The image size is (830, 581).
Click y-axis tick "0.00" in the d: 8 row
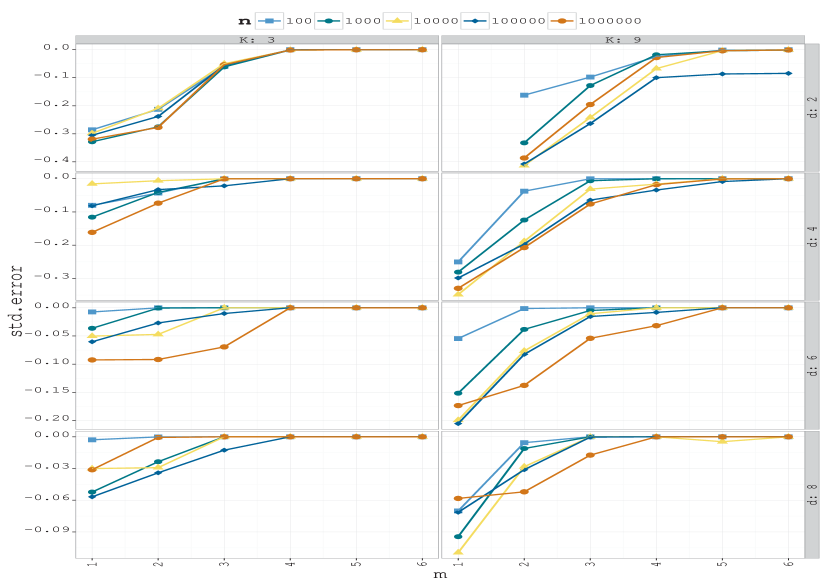52,435
